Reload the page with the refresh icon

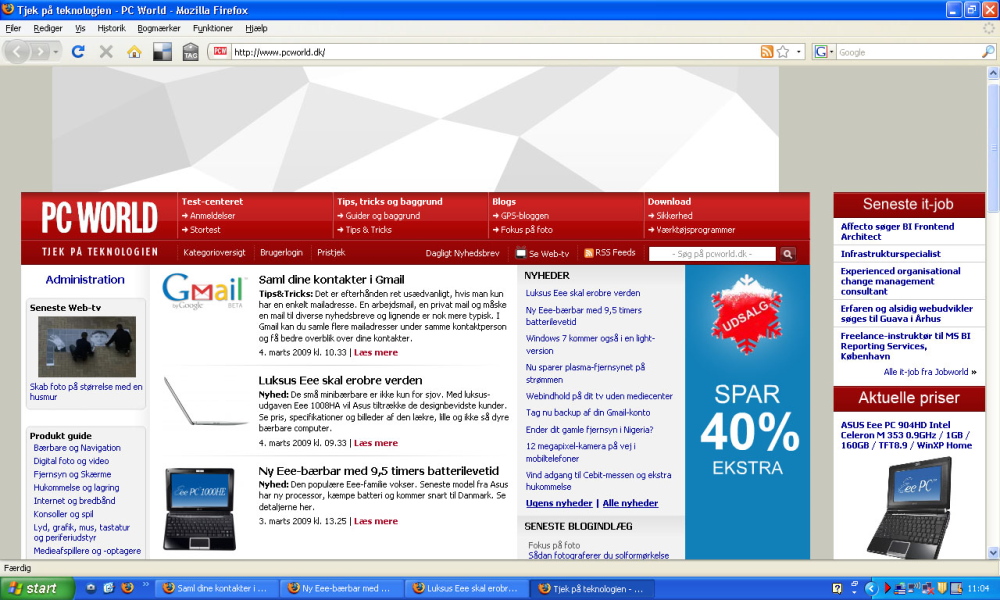(78, 52)
